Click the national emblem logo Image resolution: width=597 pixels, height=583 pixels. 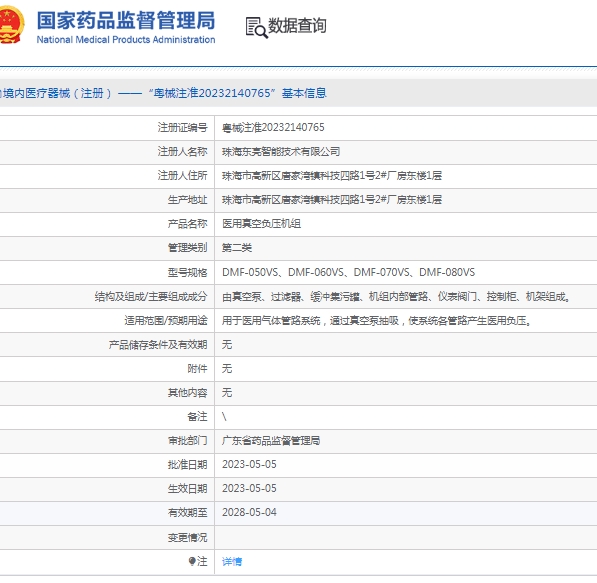[11, 25]
